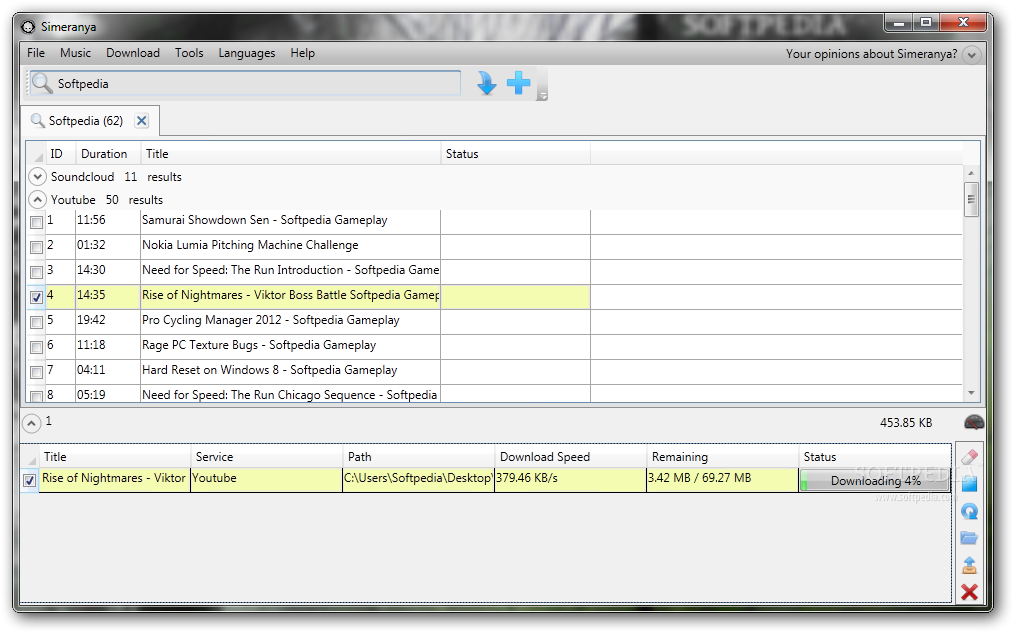
Task: Click the red X remove download icon
Action: pos(969,592)
